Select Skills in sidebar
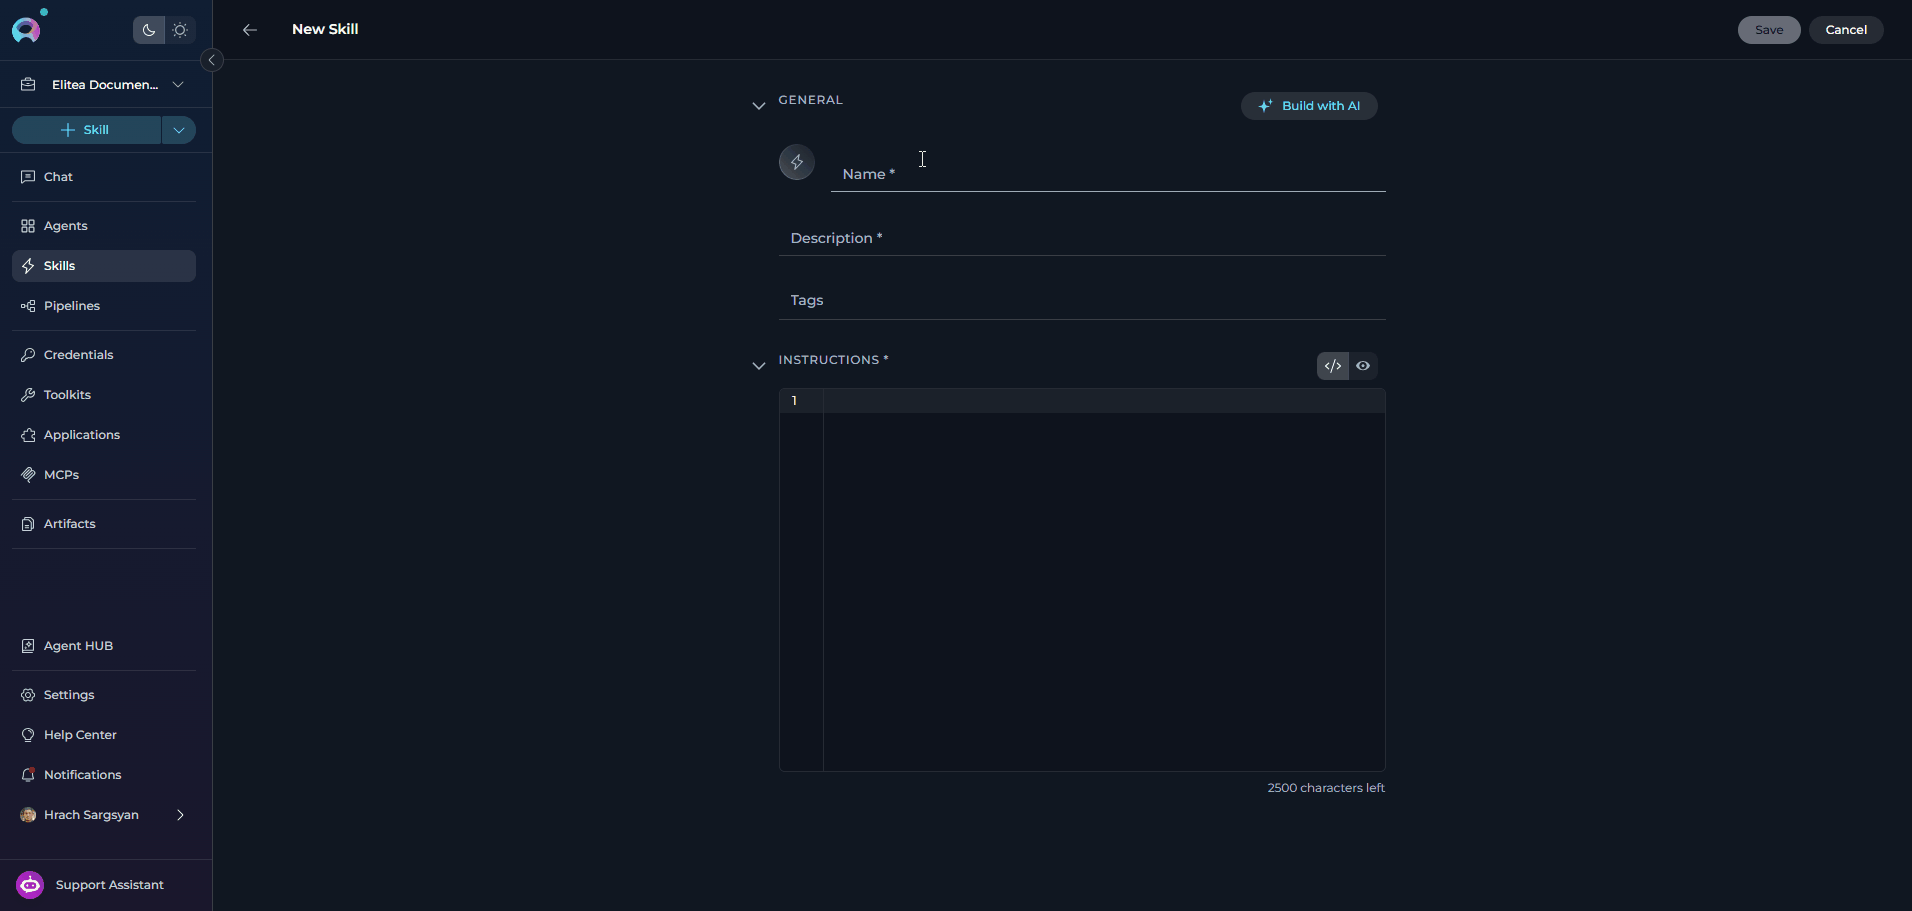 [x=104, y=266]
